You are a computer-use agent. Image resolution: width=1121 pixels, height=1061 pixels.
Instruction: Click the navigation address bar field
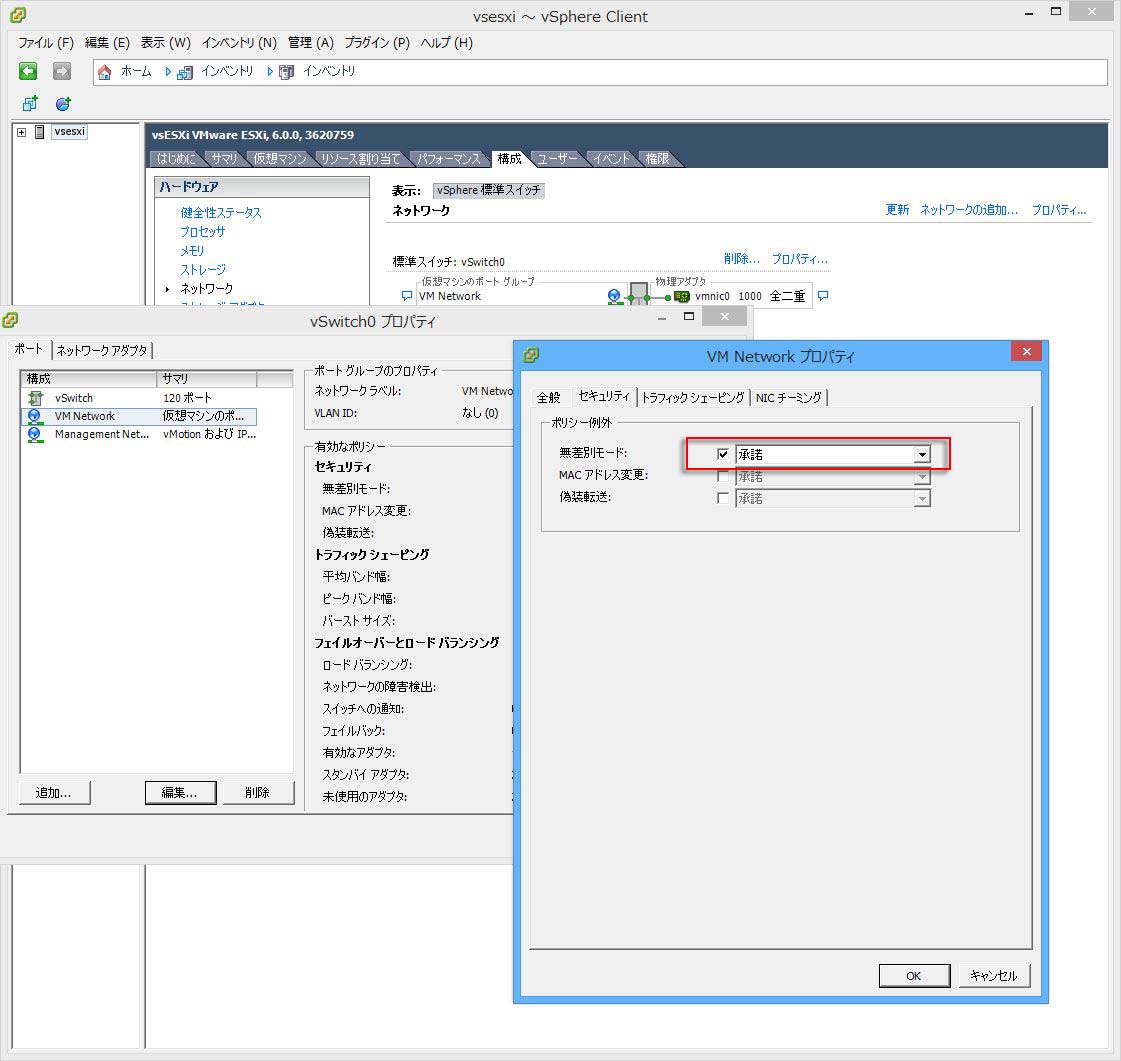pos(601,72)
